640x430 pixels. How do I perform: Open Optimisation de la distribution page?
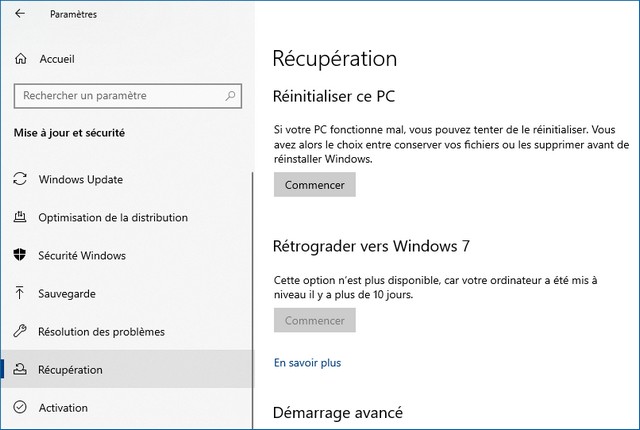pos(113,218)
